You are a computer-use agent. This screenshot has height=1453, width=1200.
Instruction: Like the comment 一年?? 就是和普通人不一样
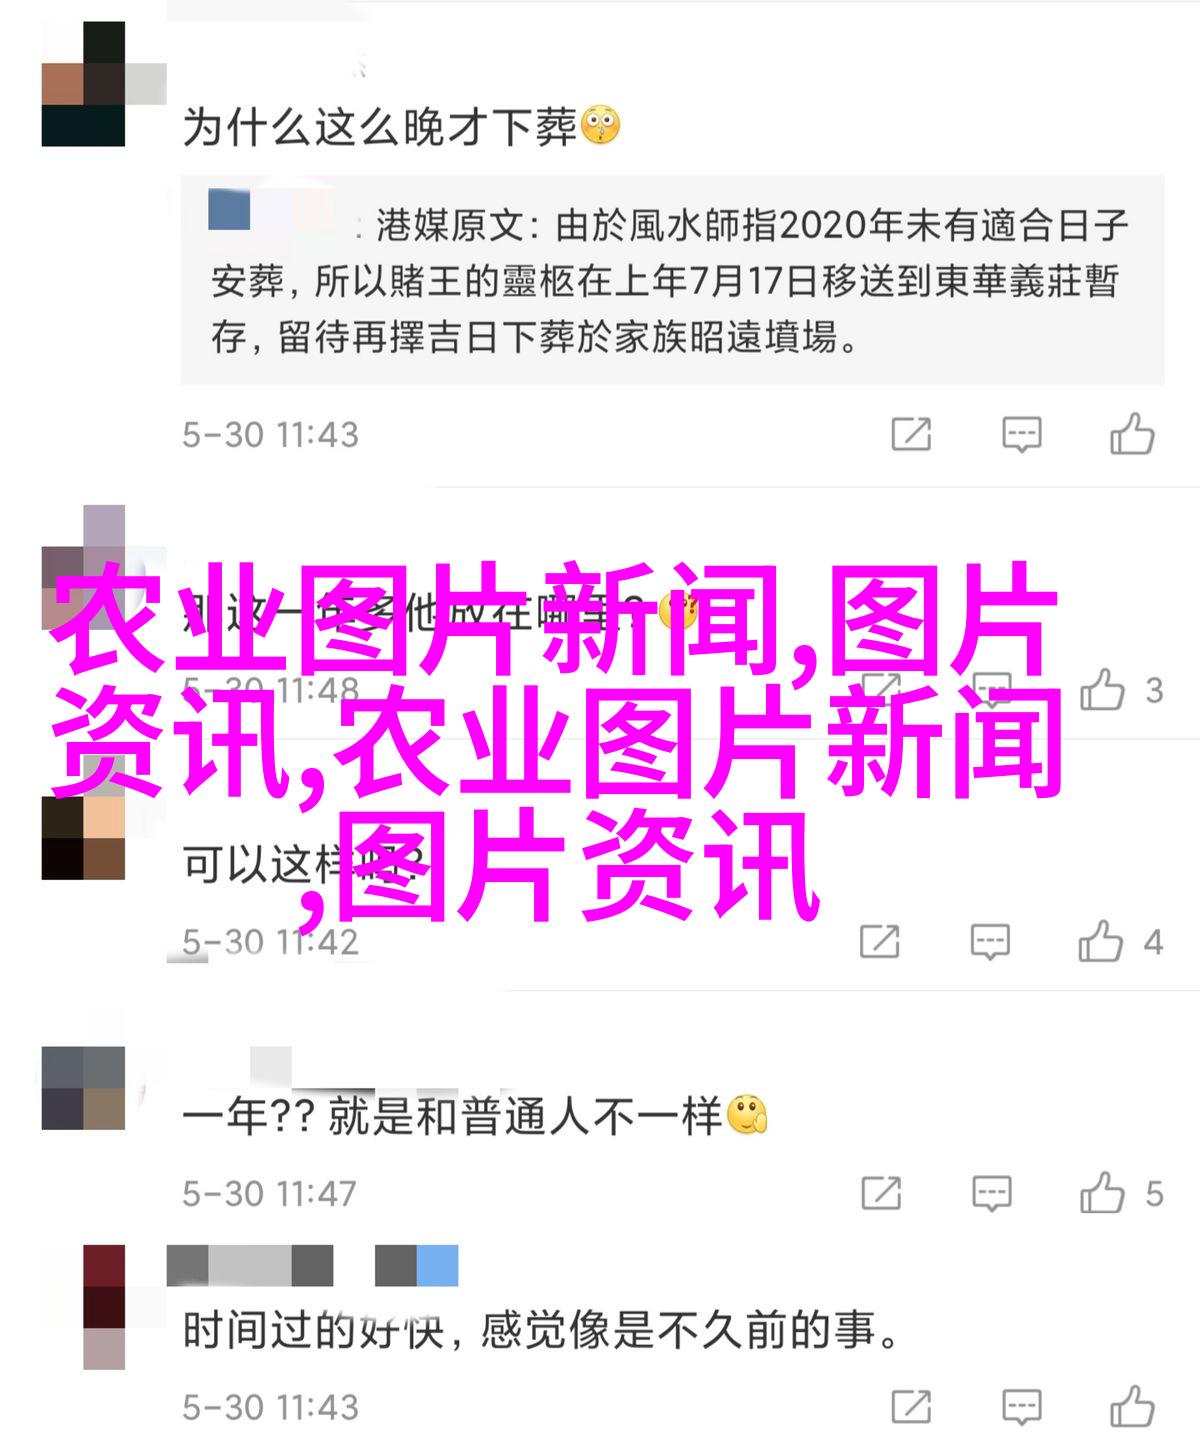[x=1101, y=1192]
